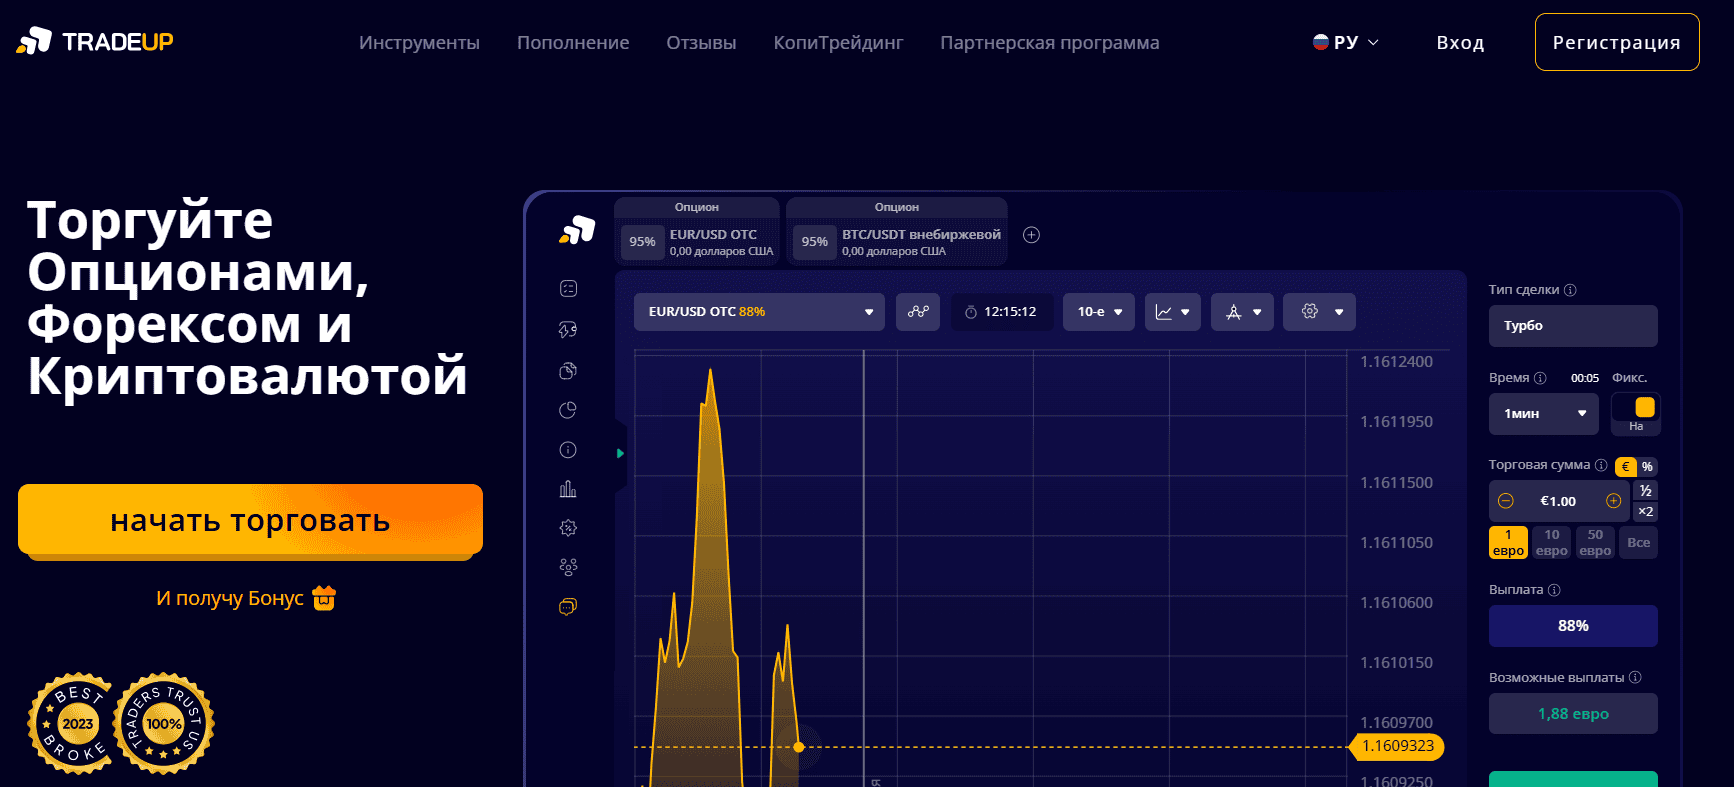Click the bar chart statistics sidebar icon

(x=568, y=489)
